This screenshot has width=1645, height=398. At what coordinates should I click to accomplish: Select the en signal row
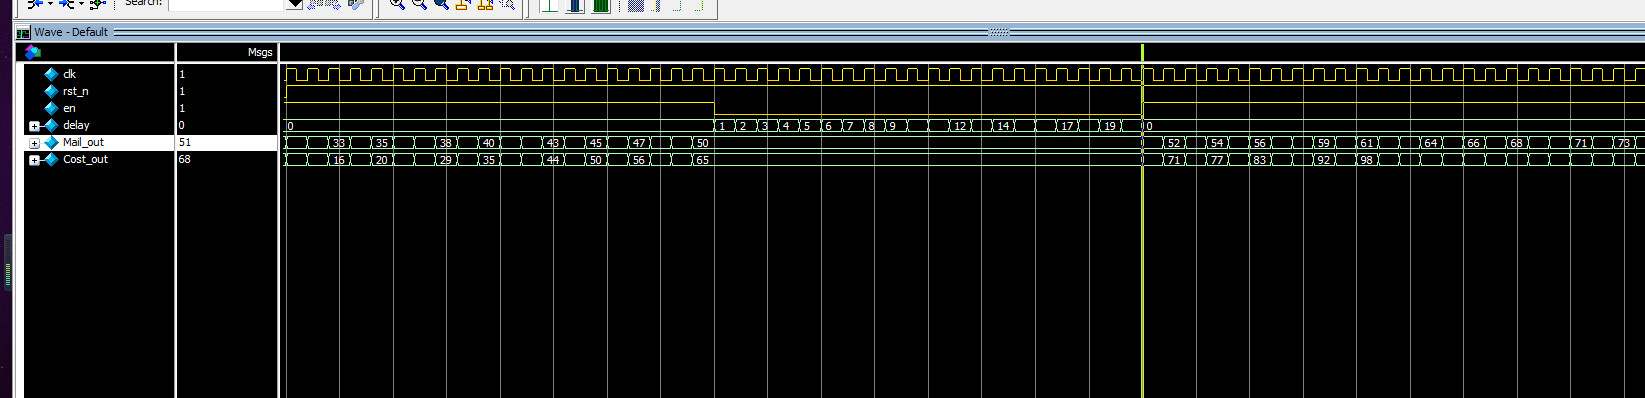[x=150, y=108]
